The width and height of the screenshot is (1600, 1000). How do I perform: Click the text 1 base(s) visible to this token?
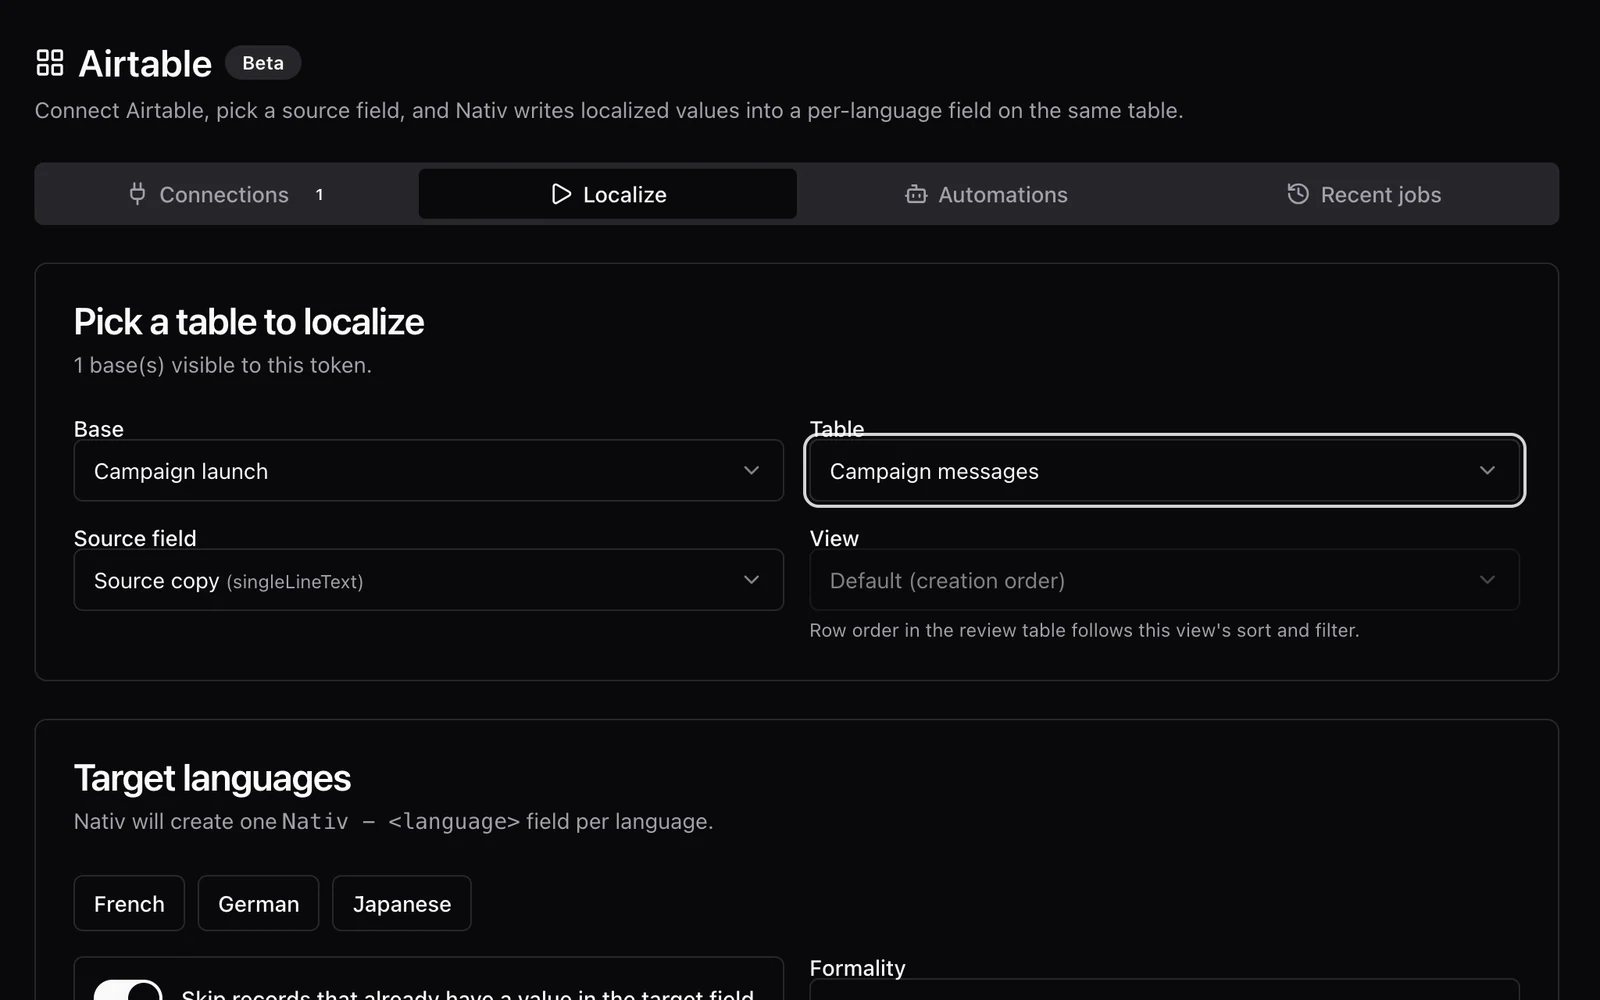coord(223,366)
